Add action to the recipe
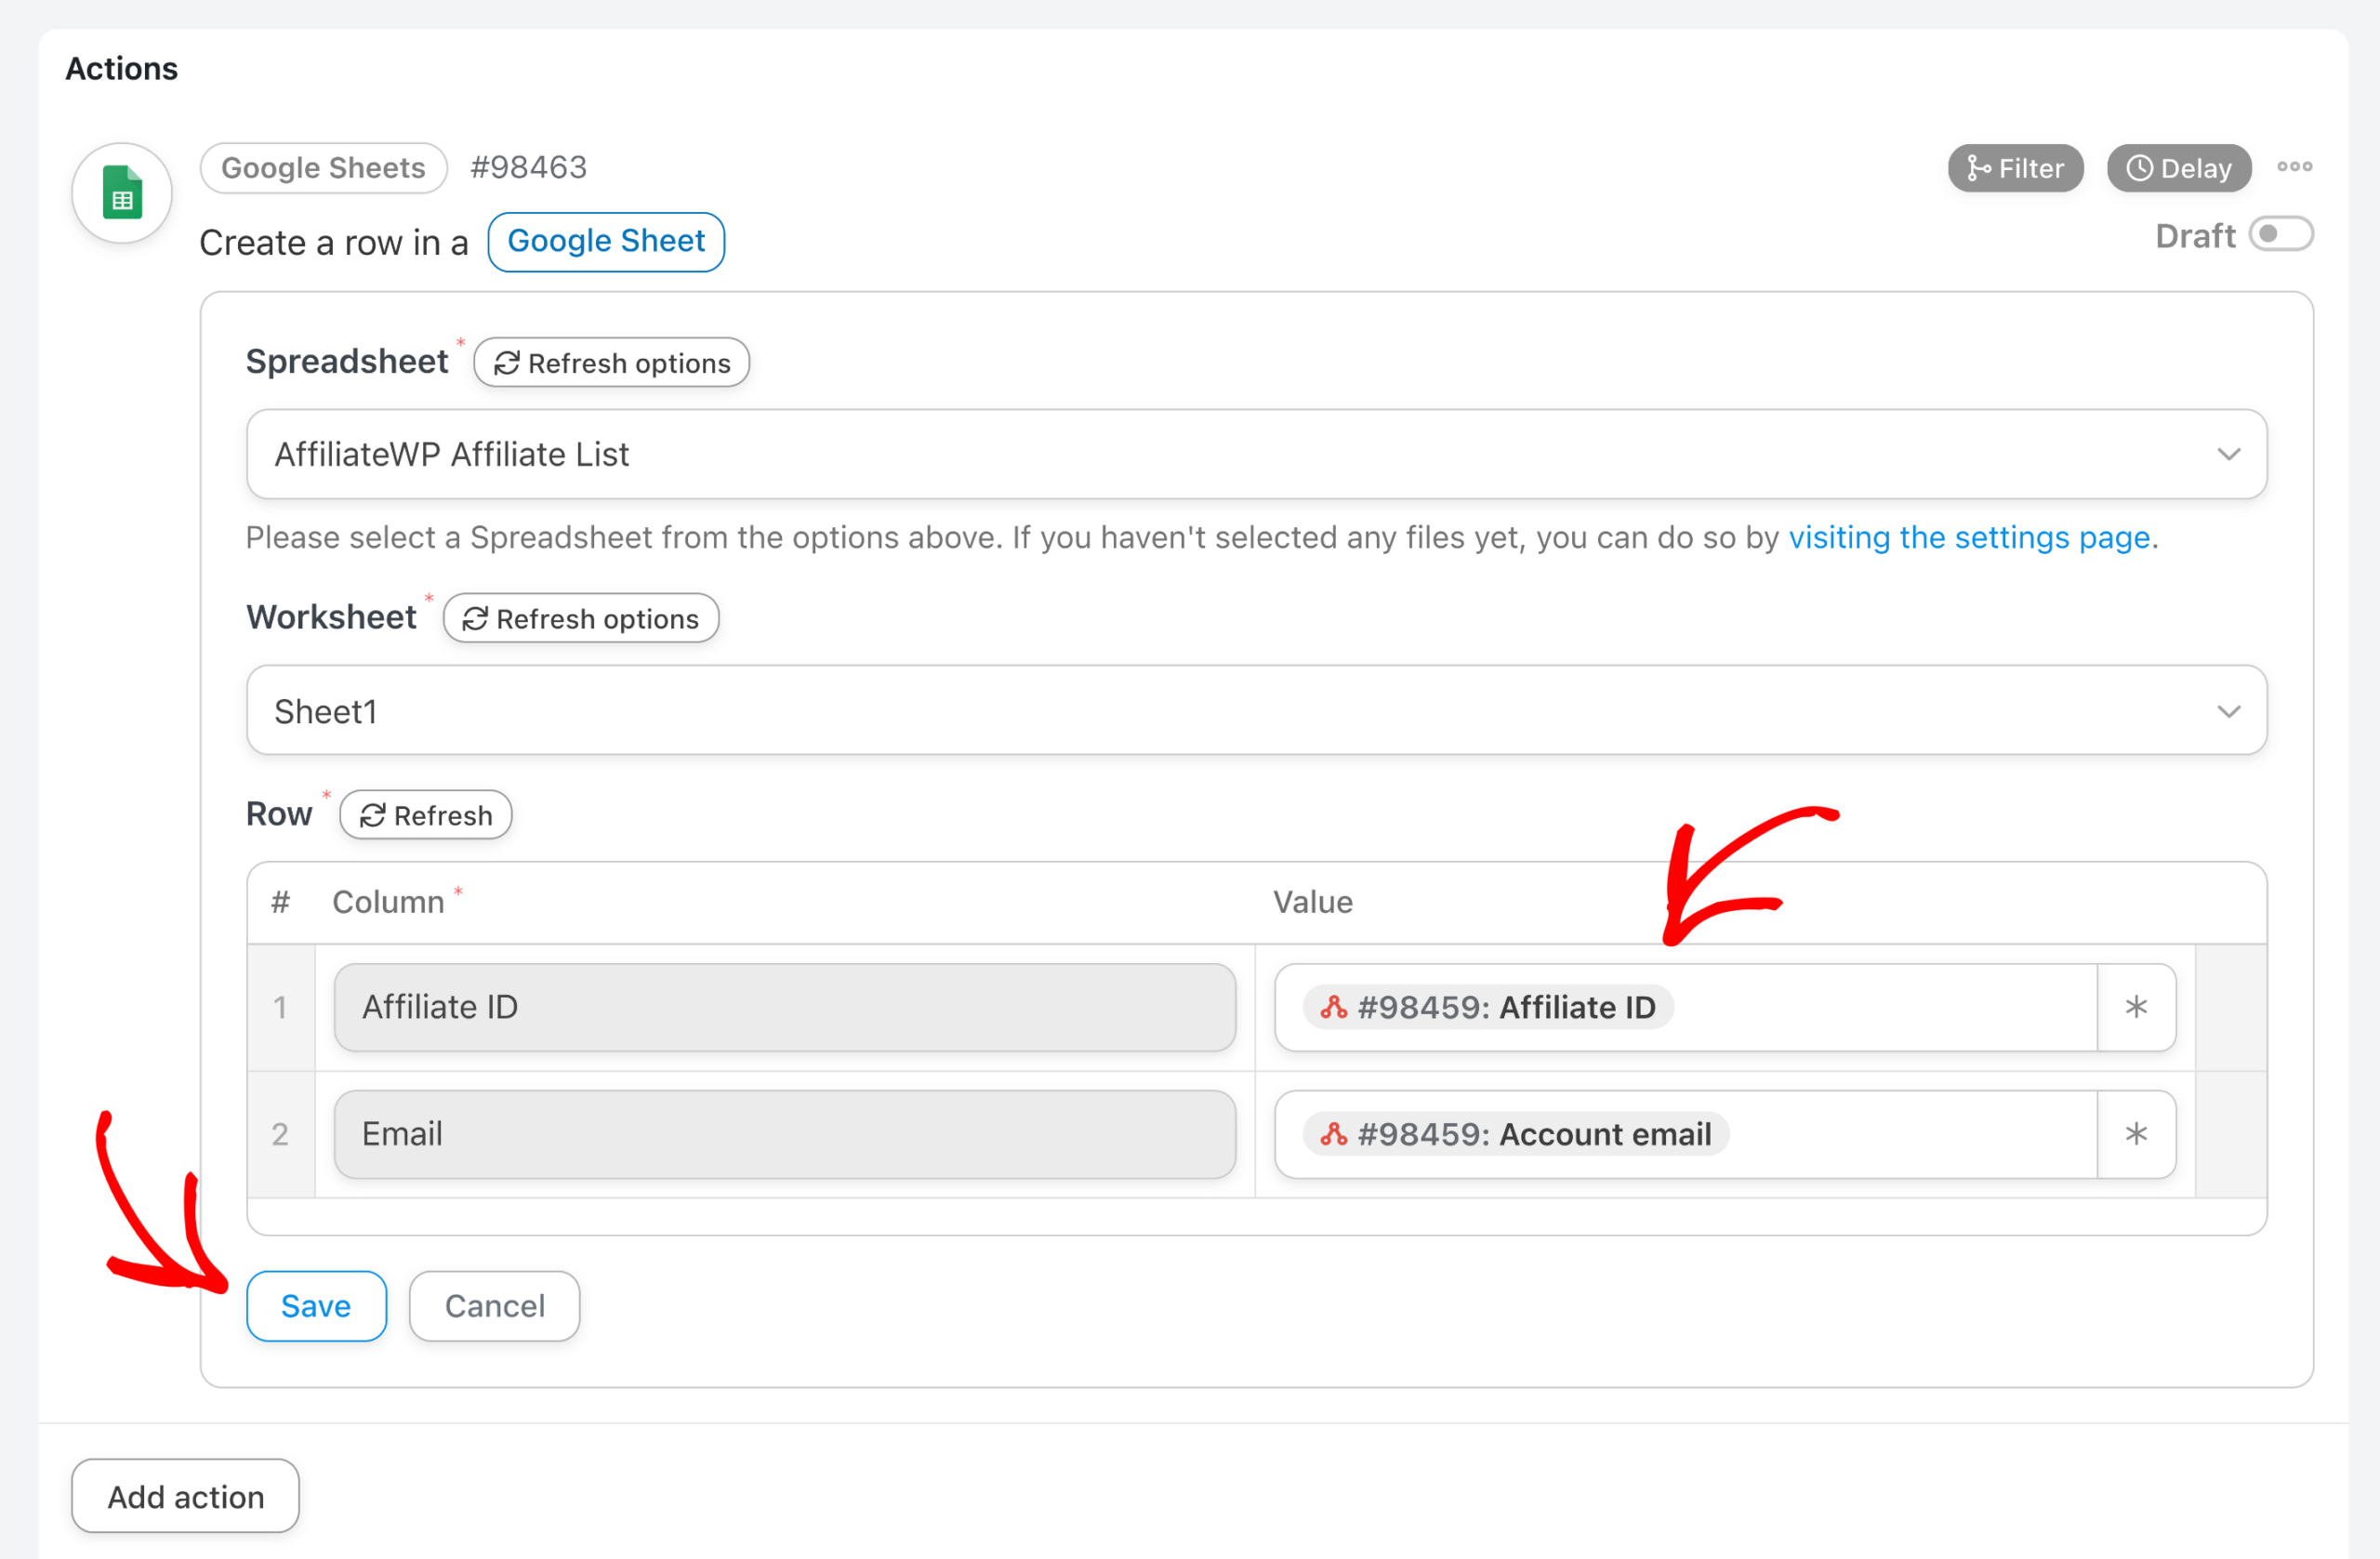 (x=186, y=1496)
